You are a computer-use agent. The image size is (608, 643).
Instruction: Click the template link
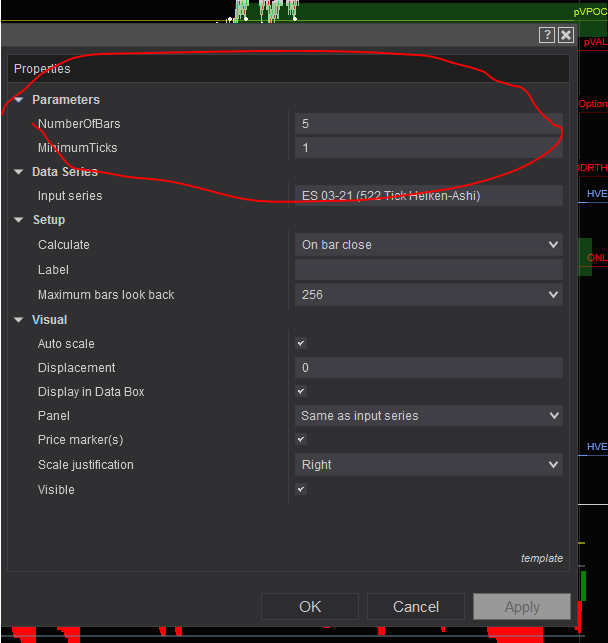click(542, 559)
